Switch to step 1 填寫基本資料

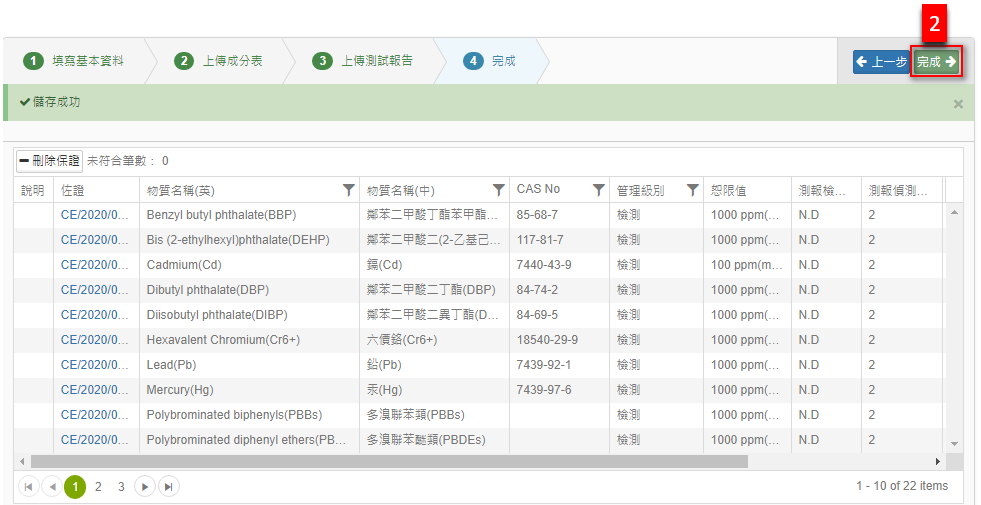76,61
